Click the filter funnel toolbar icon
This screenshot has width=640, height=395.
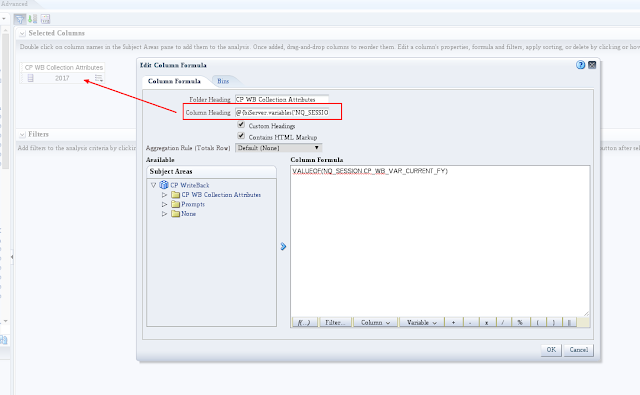(x=20, y=19)
